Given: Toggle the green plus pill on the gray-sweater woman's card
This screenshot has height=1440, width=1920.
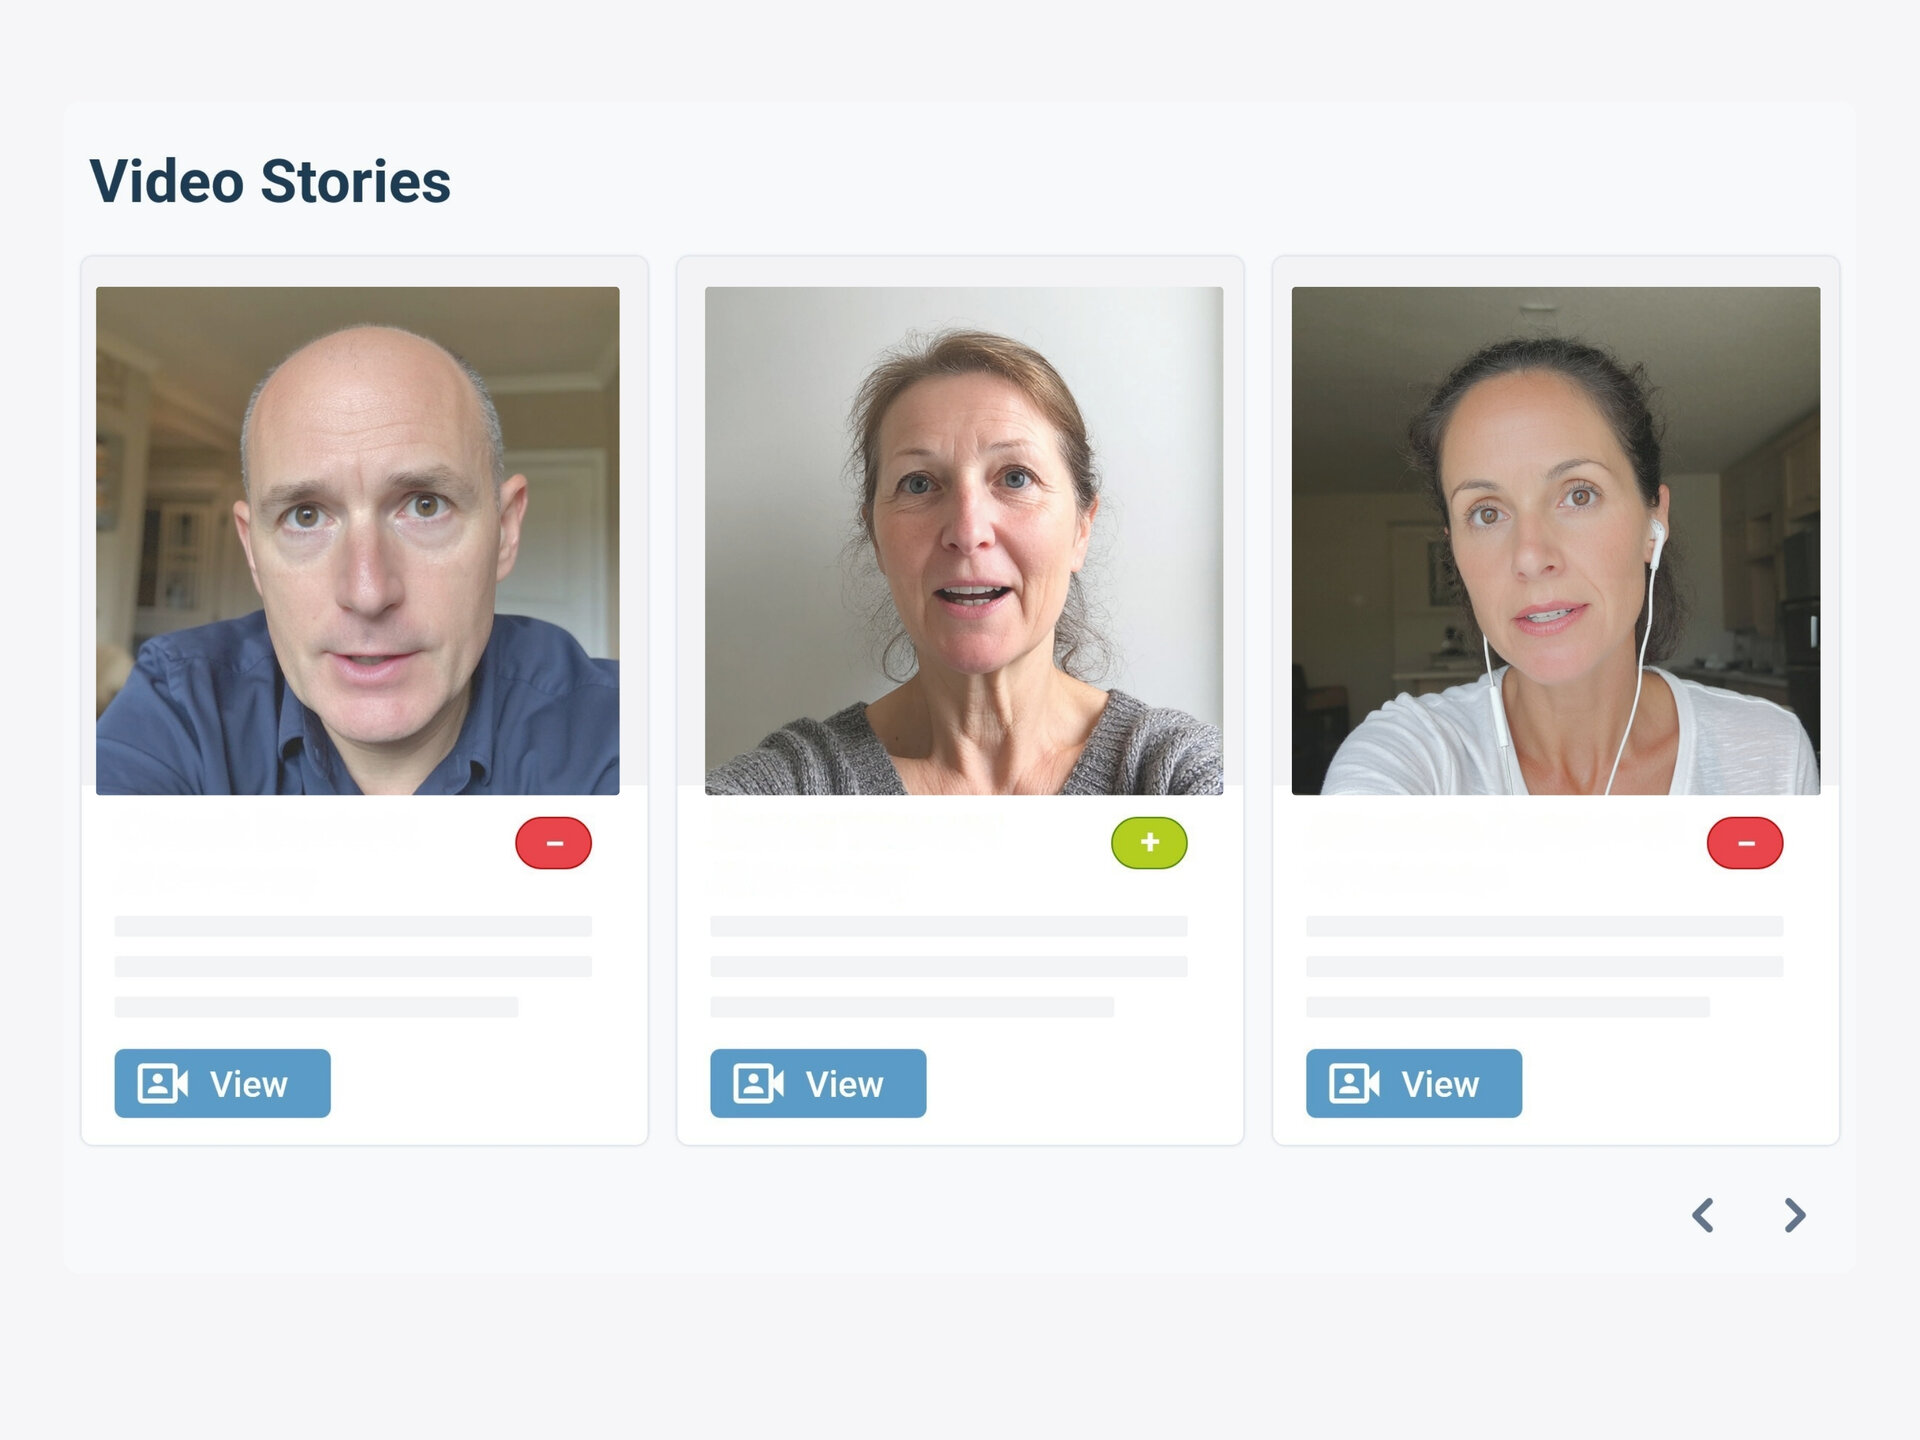Looking at the screenshot, I should coord(1149,843).
